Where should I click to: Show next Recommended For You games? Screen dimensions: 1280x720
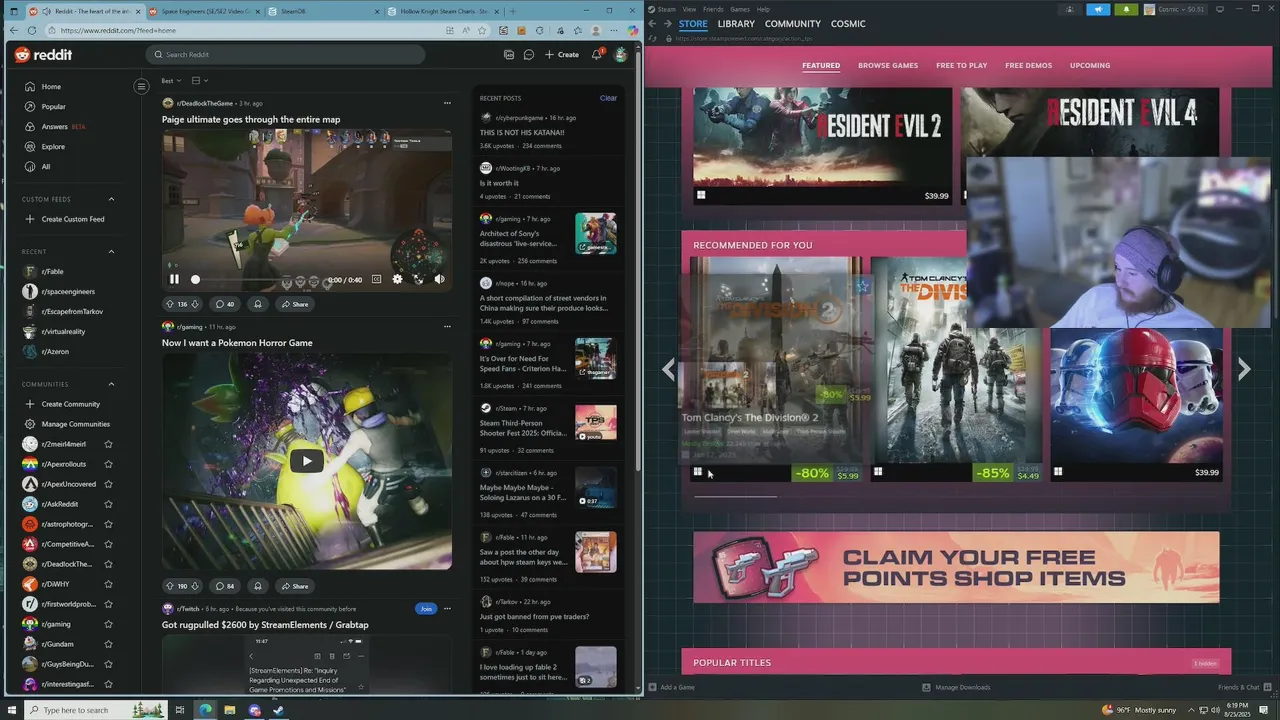[x=1244, y=369]
